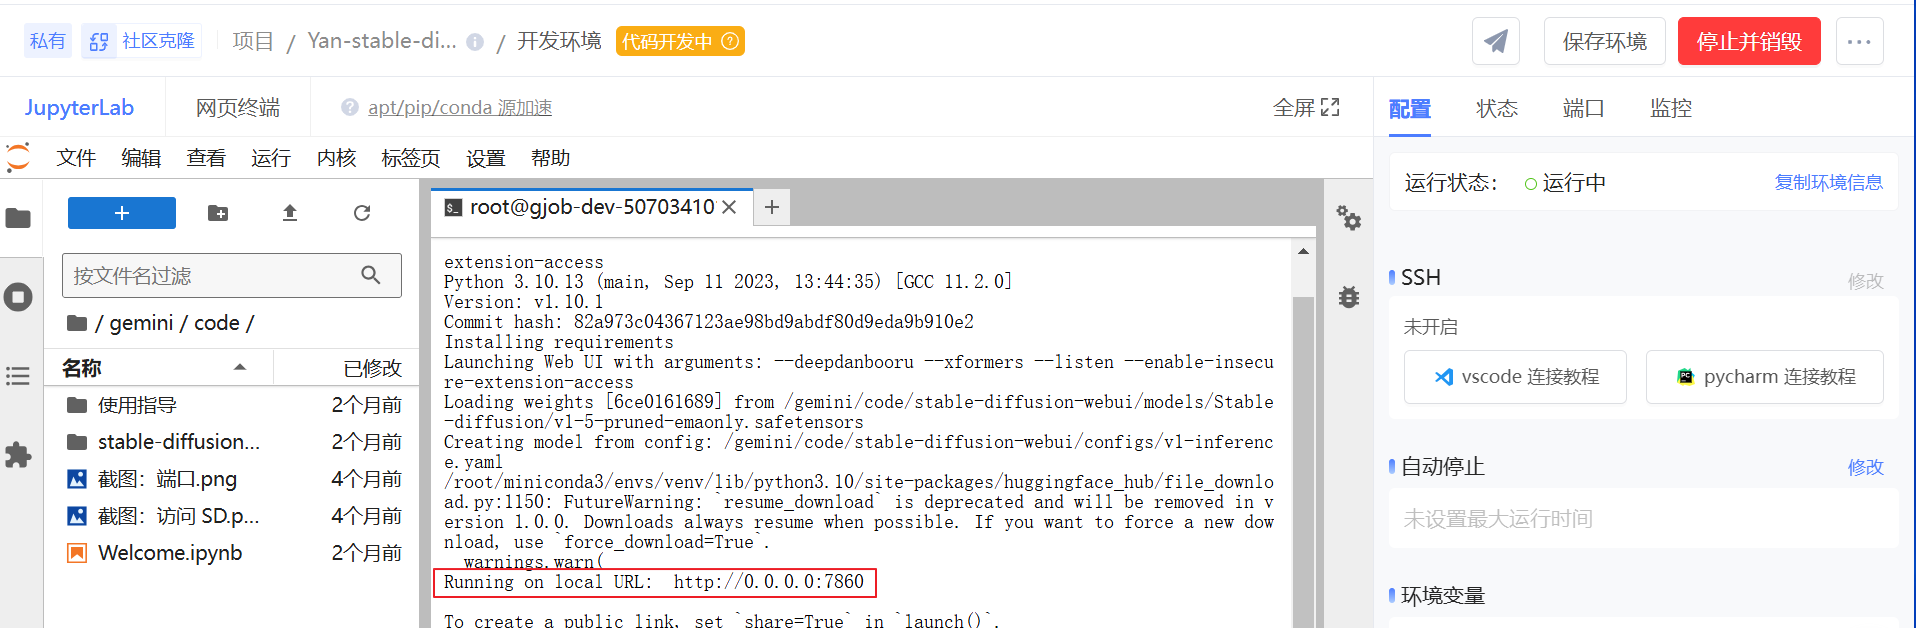
Task: Open the 运行 menu in JupyterLab
Action: (x=270, y=158)
